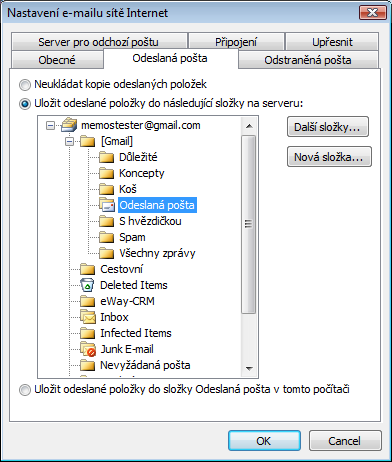Click the Spam folder icon
The height and width of the screenshot is (462, 392).
[106, 237]
